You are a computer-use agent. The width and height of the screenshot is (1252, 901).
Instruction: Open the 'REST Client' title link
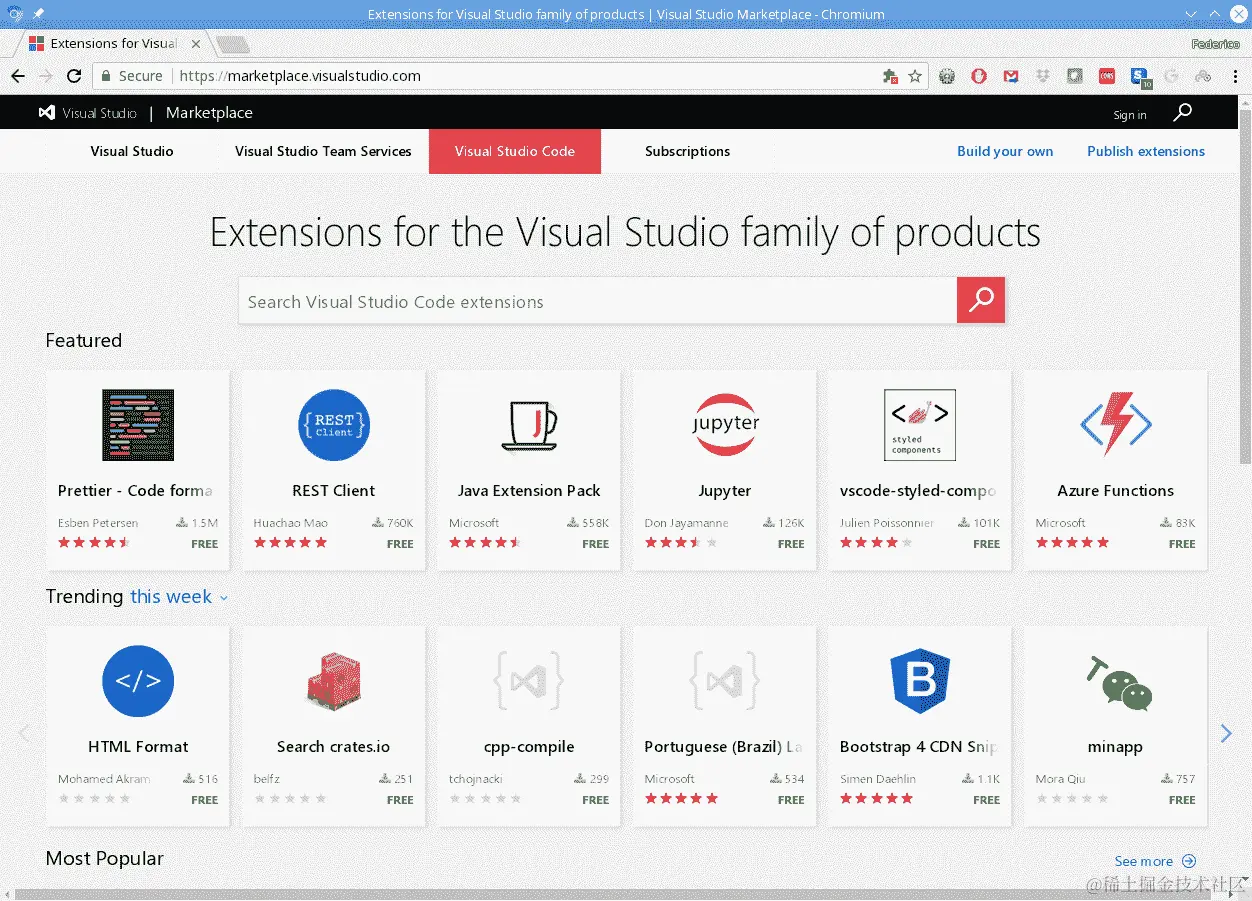[334, 490]
